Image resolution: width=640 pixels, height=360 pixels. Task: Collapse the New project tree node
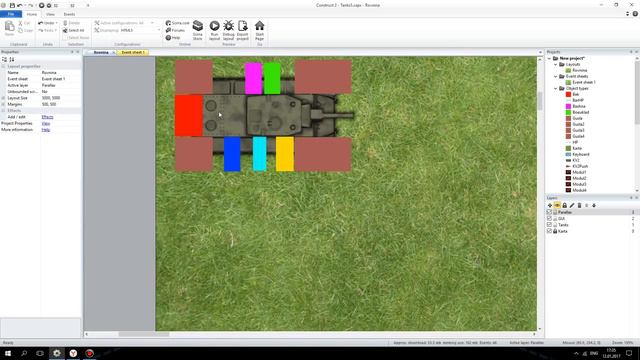[x=549, y=58]
